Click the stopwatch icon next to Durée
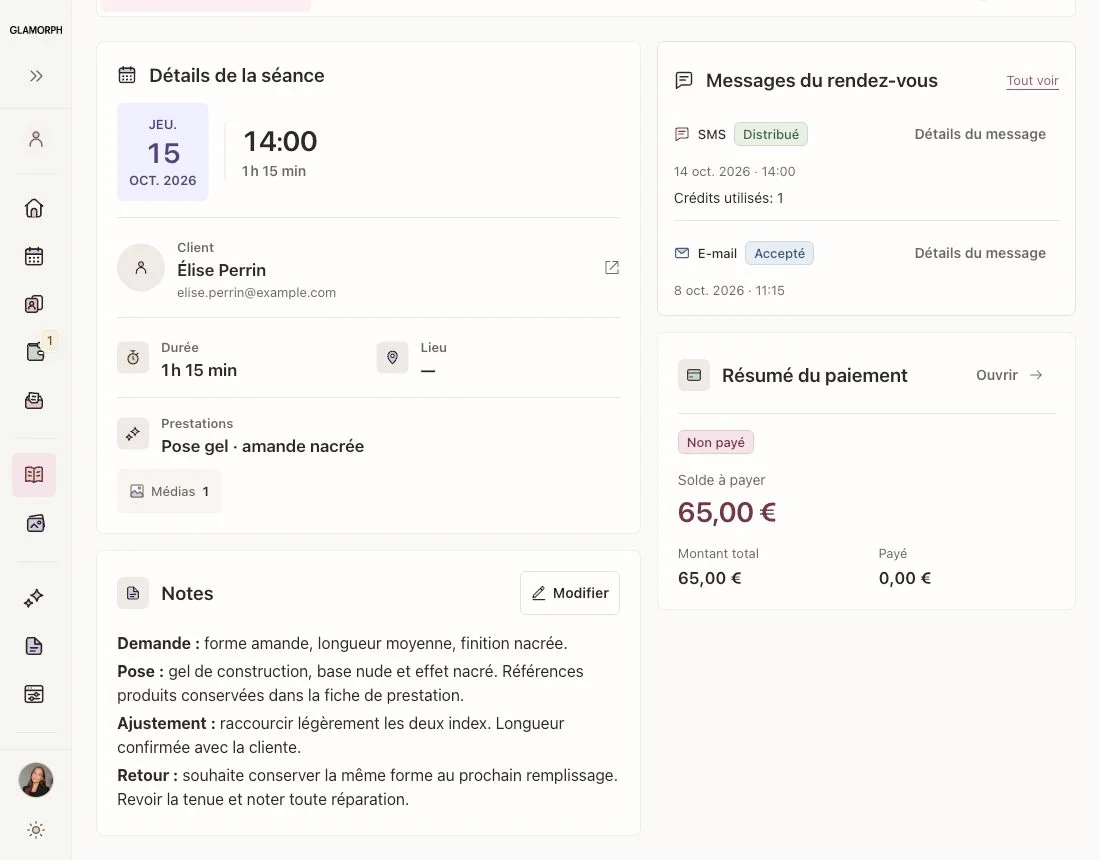The height and width of the screenshot is (860, 1100). 133,358
